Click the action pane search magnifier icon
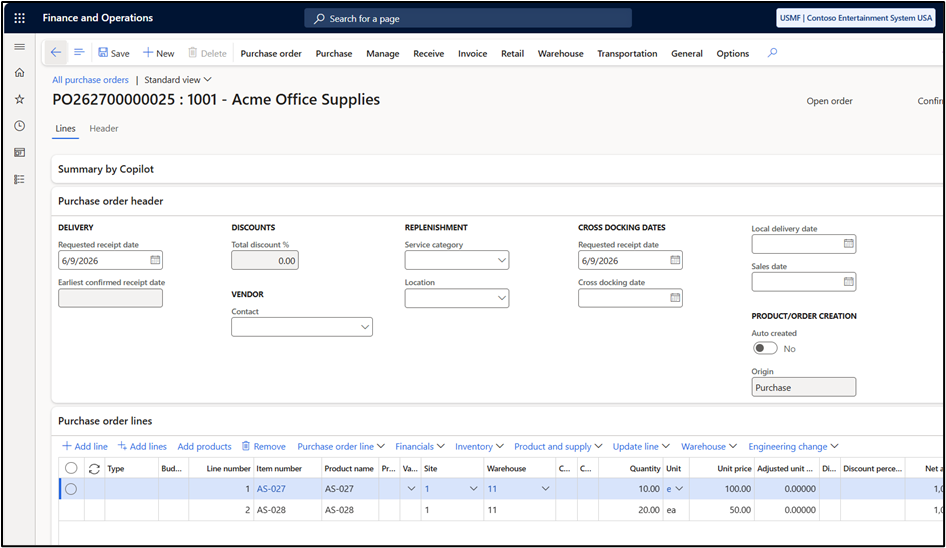 click(x=772, y=53)
